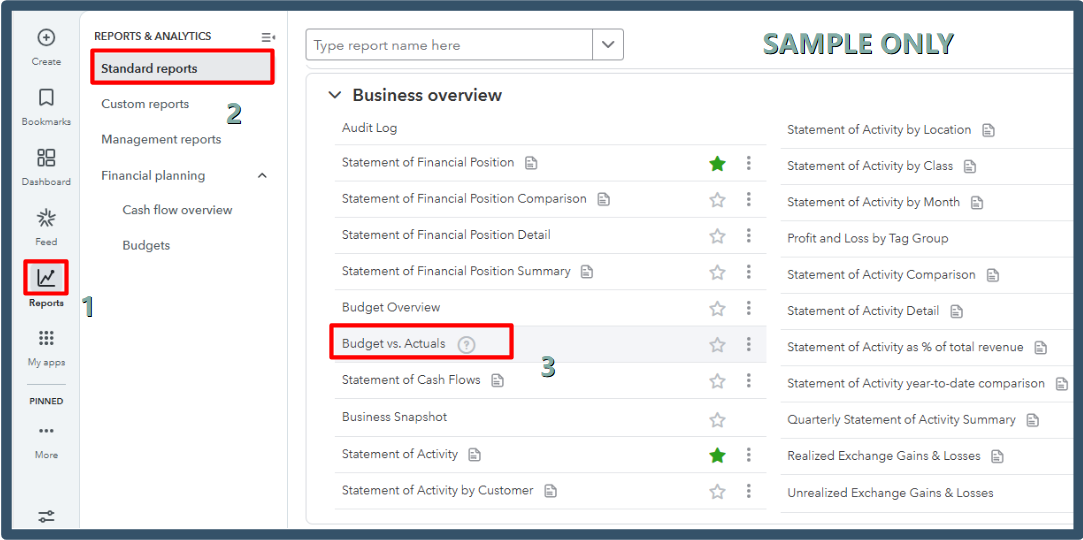Collapse the Reports & Analytics panel icon

pos(268,37)
